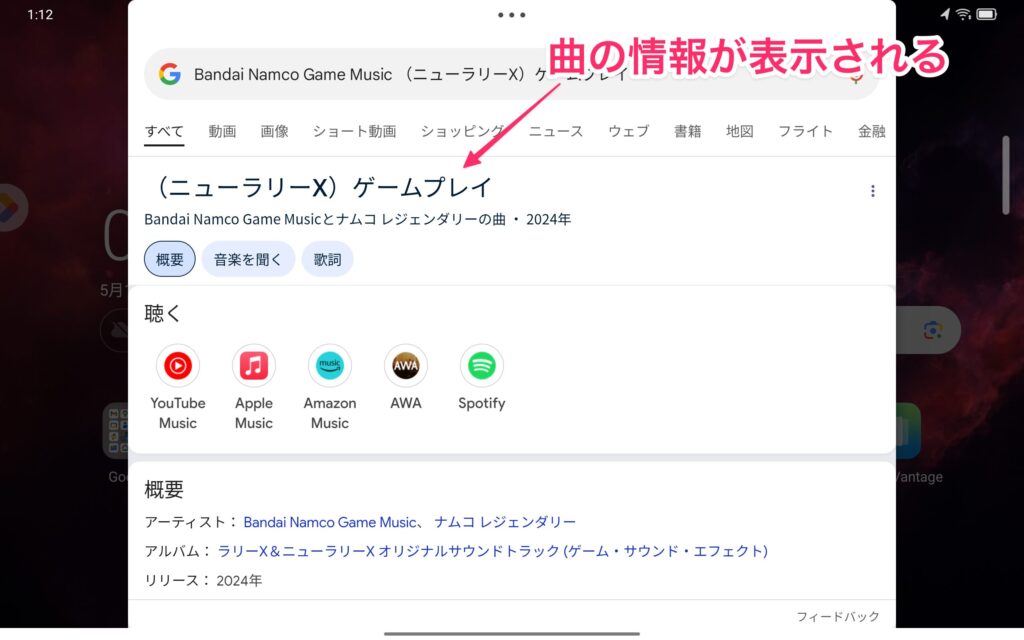Select the すべて search tab
The width and height of the screenshot is (1024, 640).
(x=164, y=131)
